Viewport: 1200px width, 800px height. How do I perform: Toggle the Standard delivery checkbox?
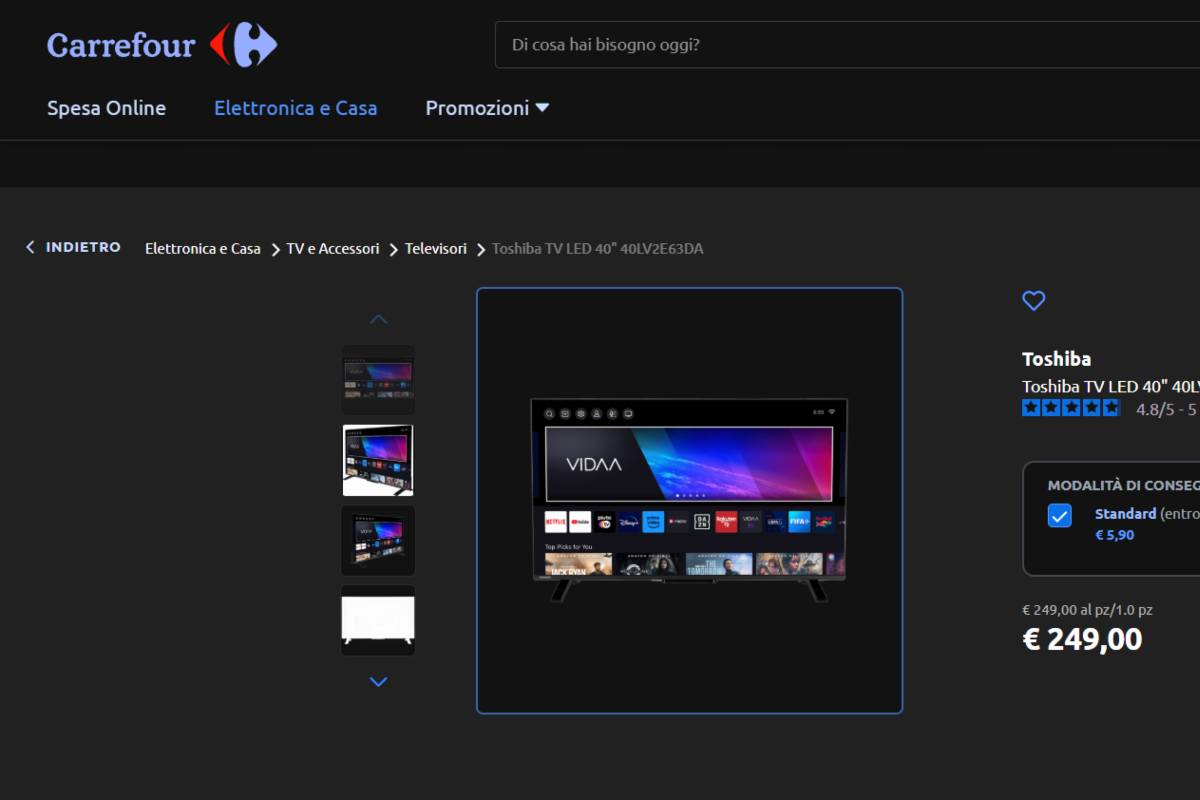1059,515
